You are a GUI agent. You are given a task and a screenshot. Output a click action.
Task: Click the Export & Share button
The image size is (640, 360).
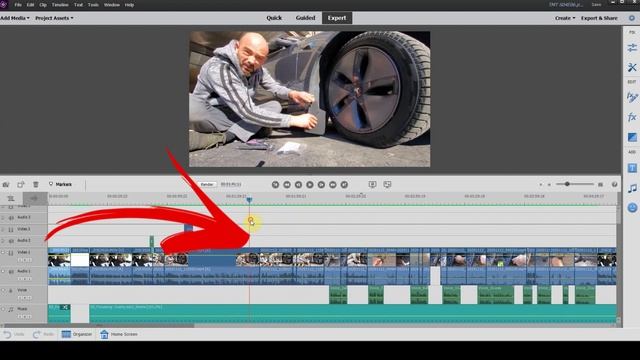[x=599, y=18]
